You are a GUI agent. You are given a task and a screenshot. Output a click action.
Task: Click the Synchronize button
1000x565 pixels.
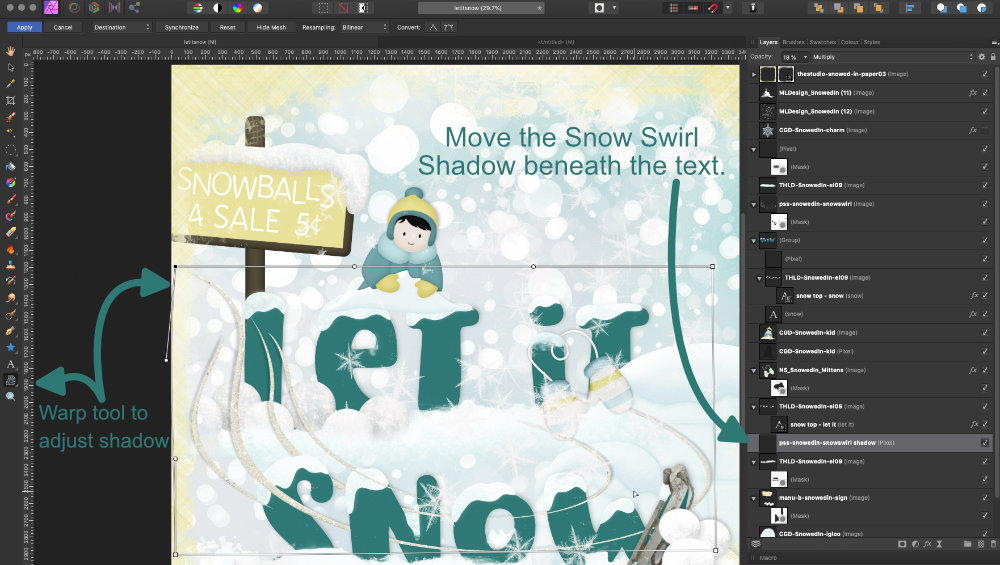[182, 27]
